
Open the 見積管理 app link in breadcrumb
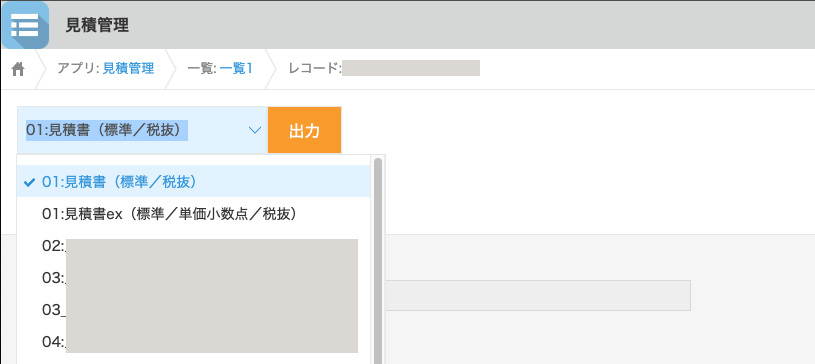point(128,69)
